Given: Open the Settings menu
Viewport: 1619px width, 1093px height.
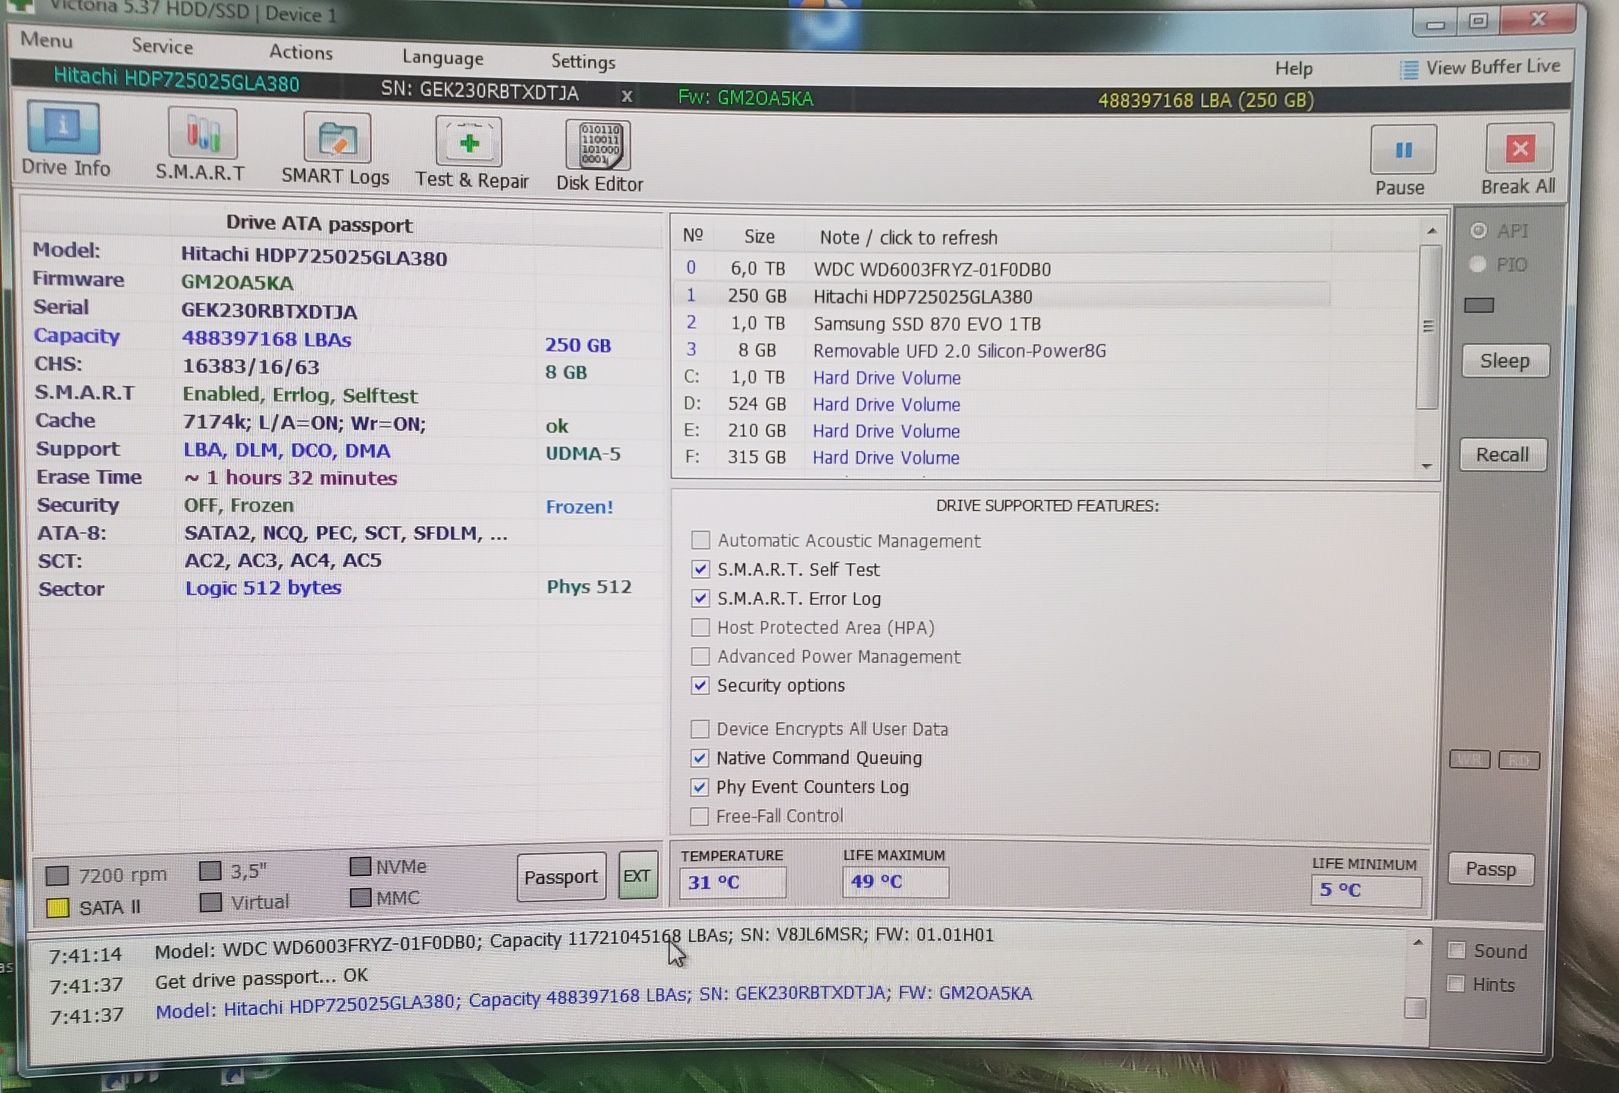Looking at the screenshot, I should click(x=583, y=62).
